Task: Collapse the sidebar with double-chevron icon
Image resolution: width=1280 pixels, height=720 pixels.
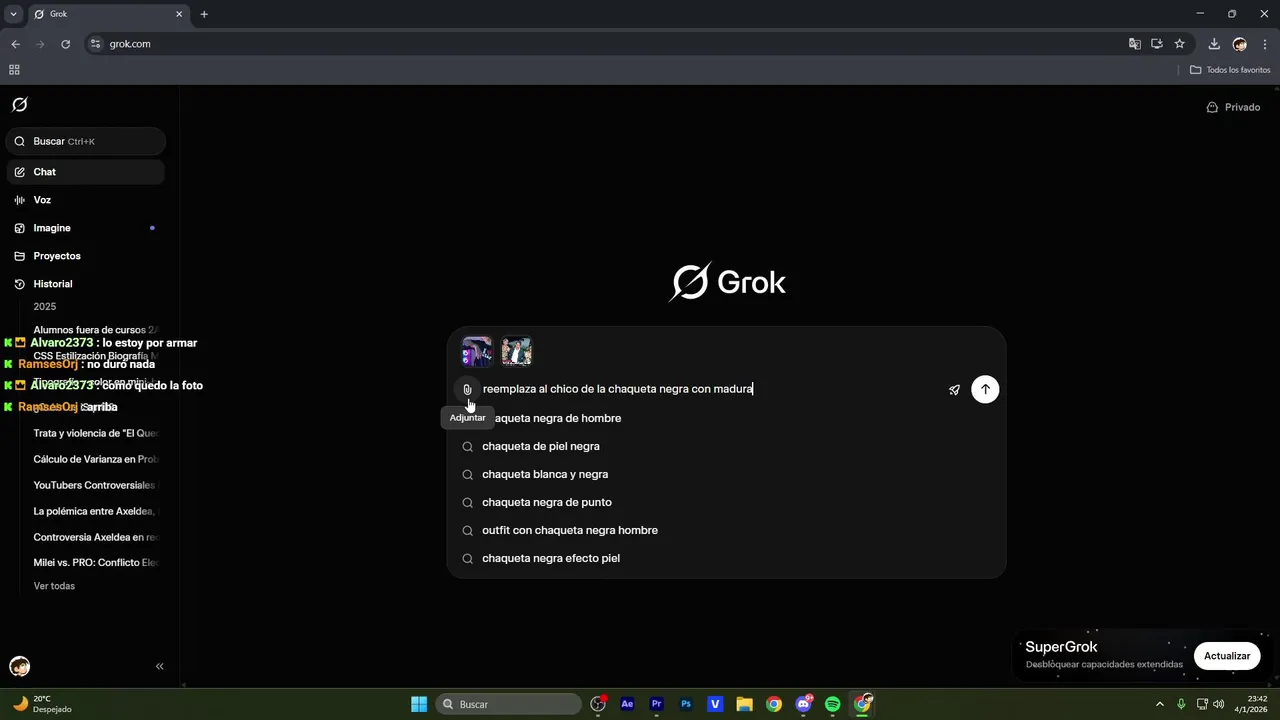Action: (159, 666)
